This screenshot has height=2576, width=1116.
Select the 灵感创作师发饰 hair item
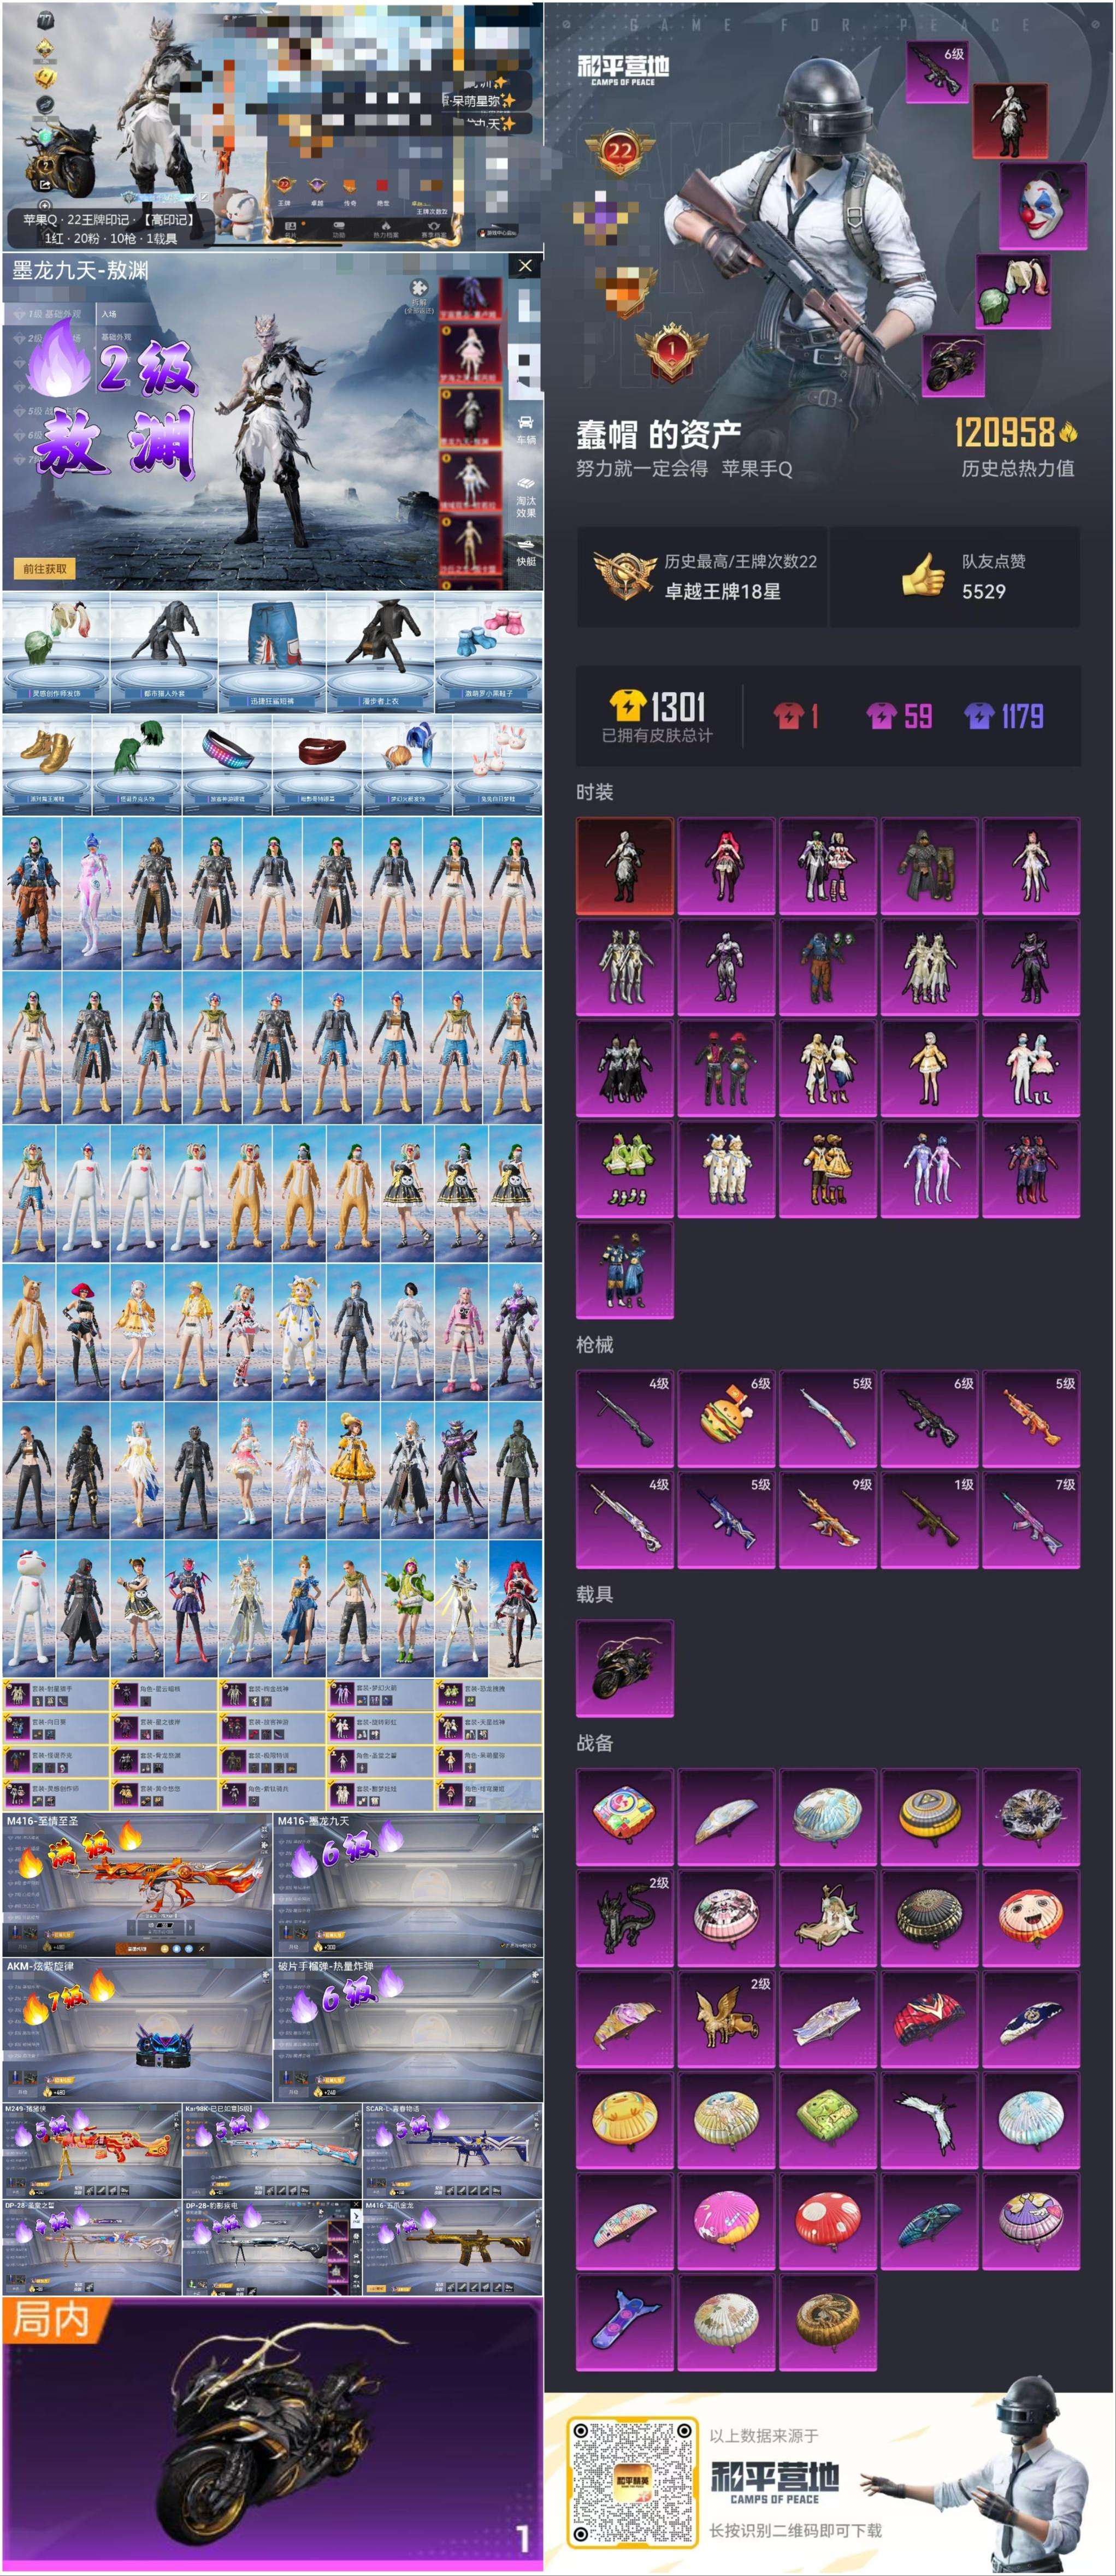pyautogui.click(x=56, y=652)
